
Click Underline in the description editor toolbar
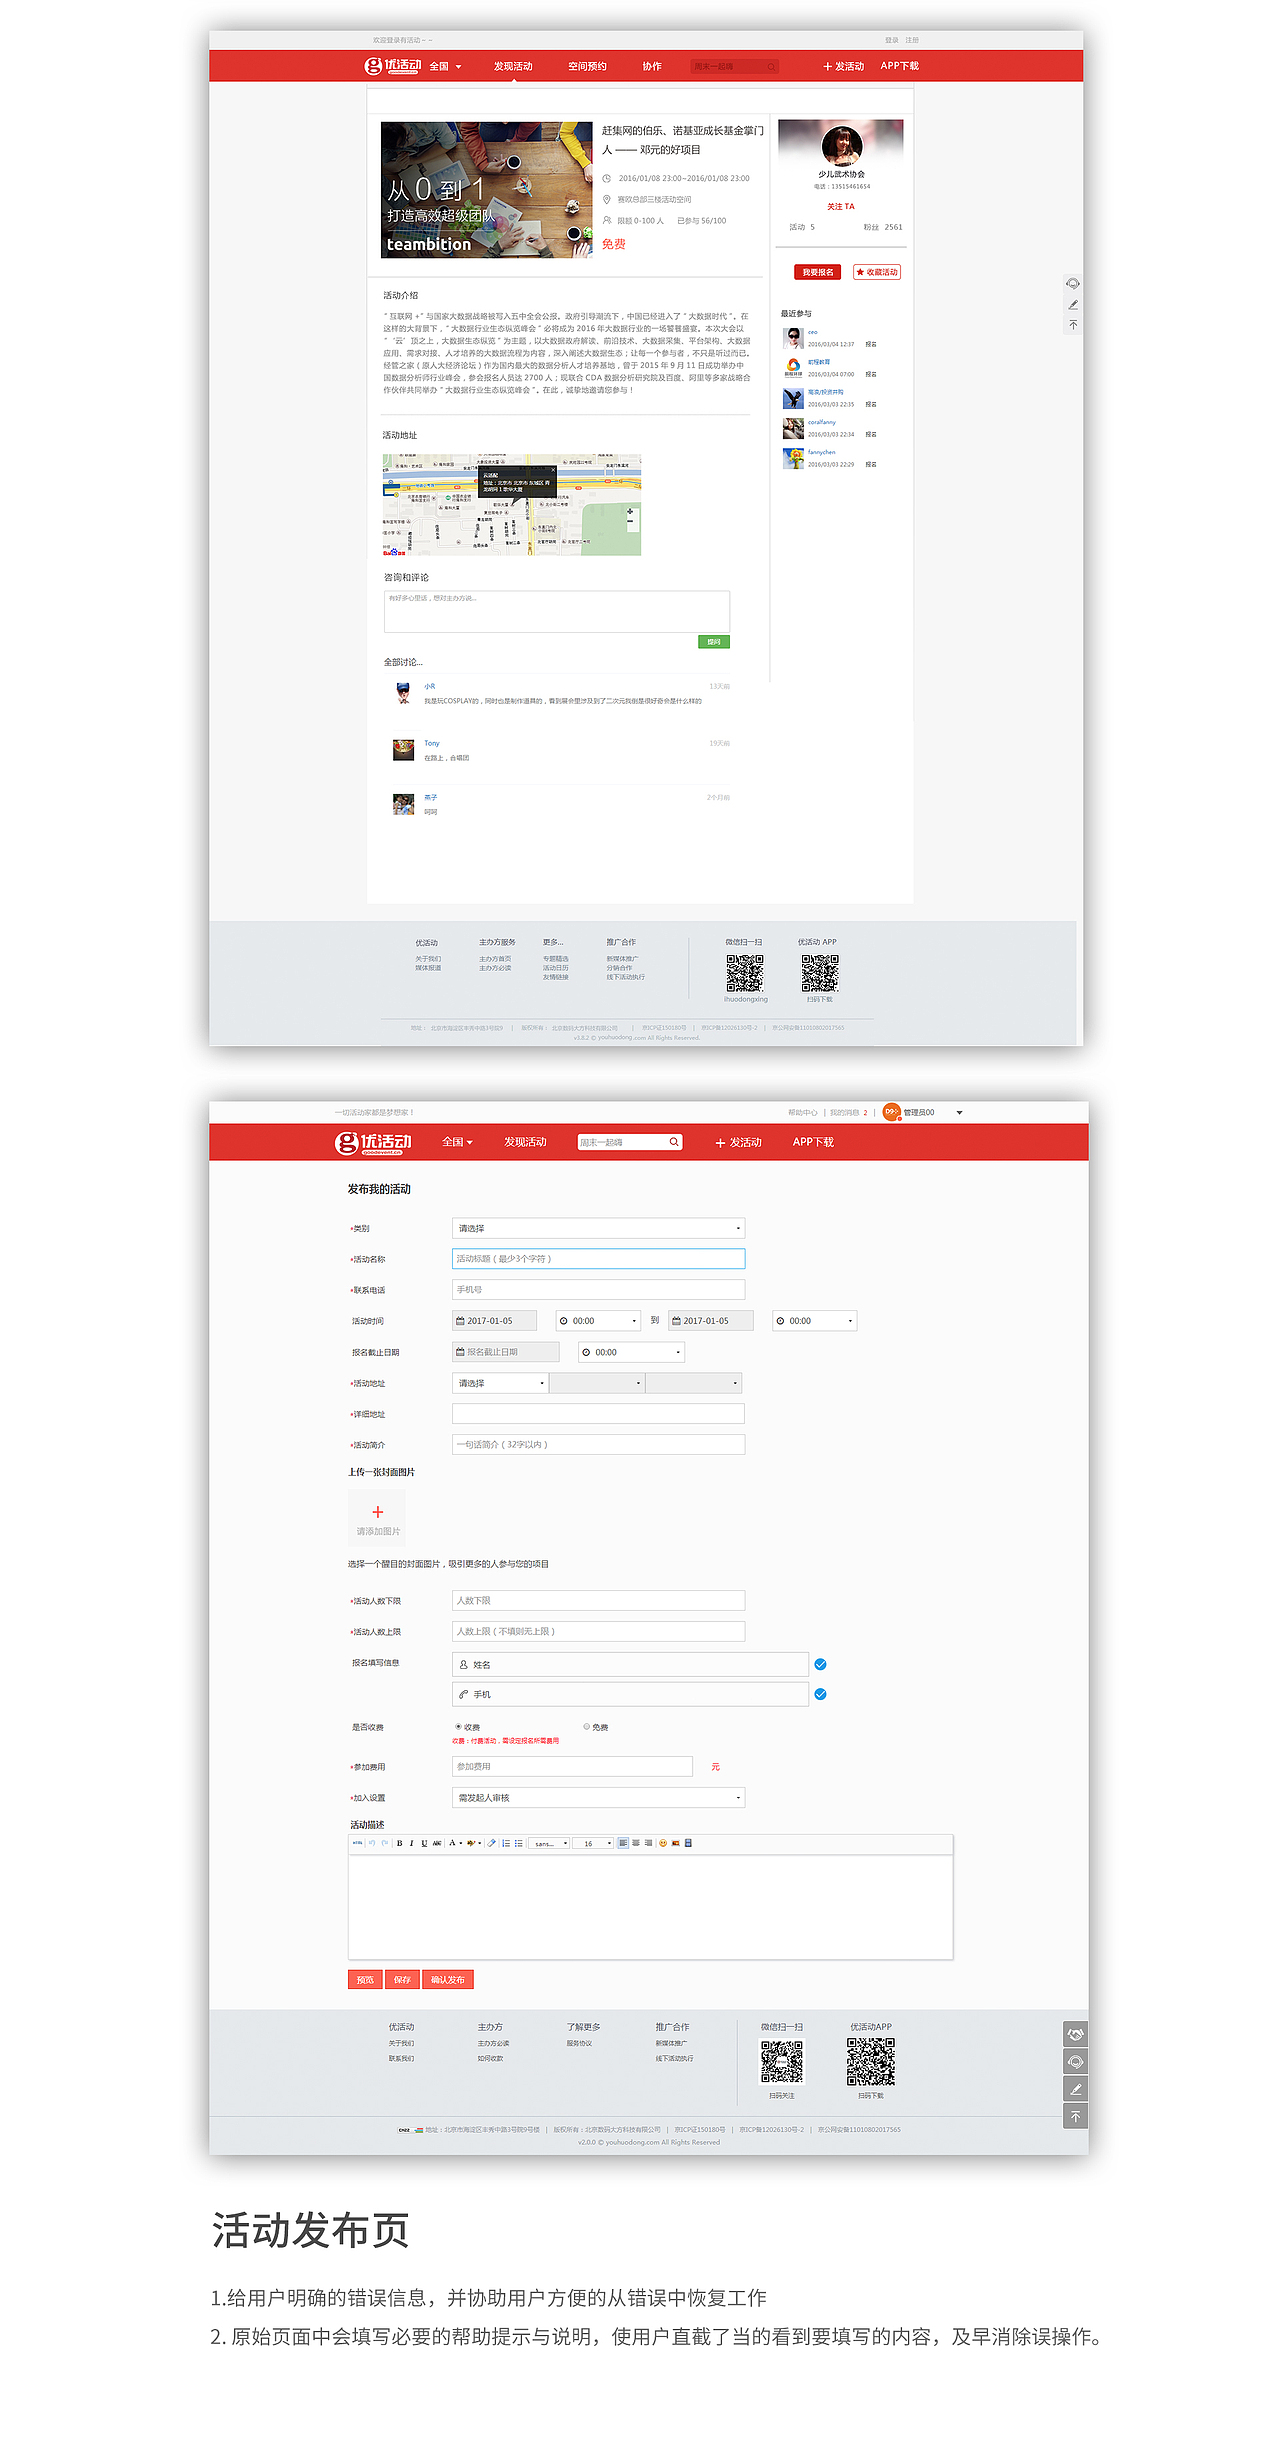[x=424, y=1843]
